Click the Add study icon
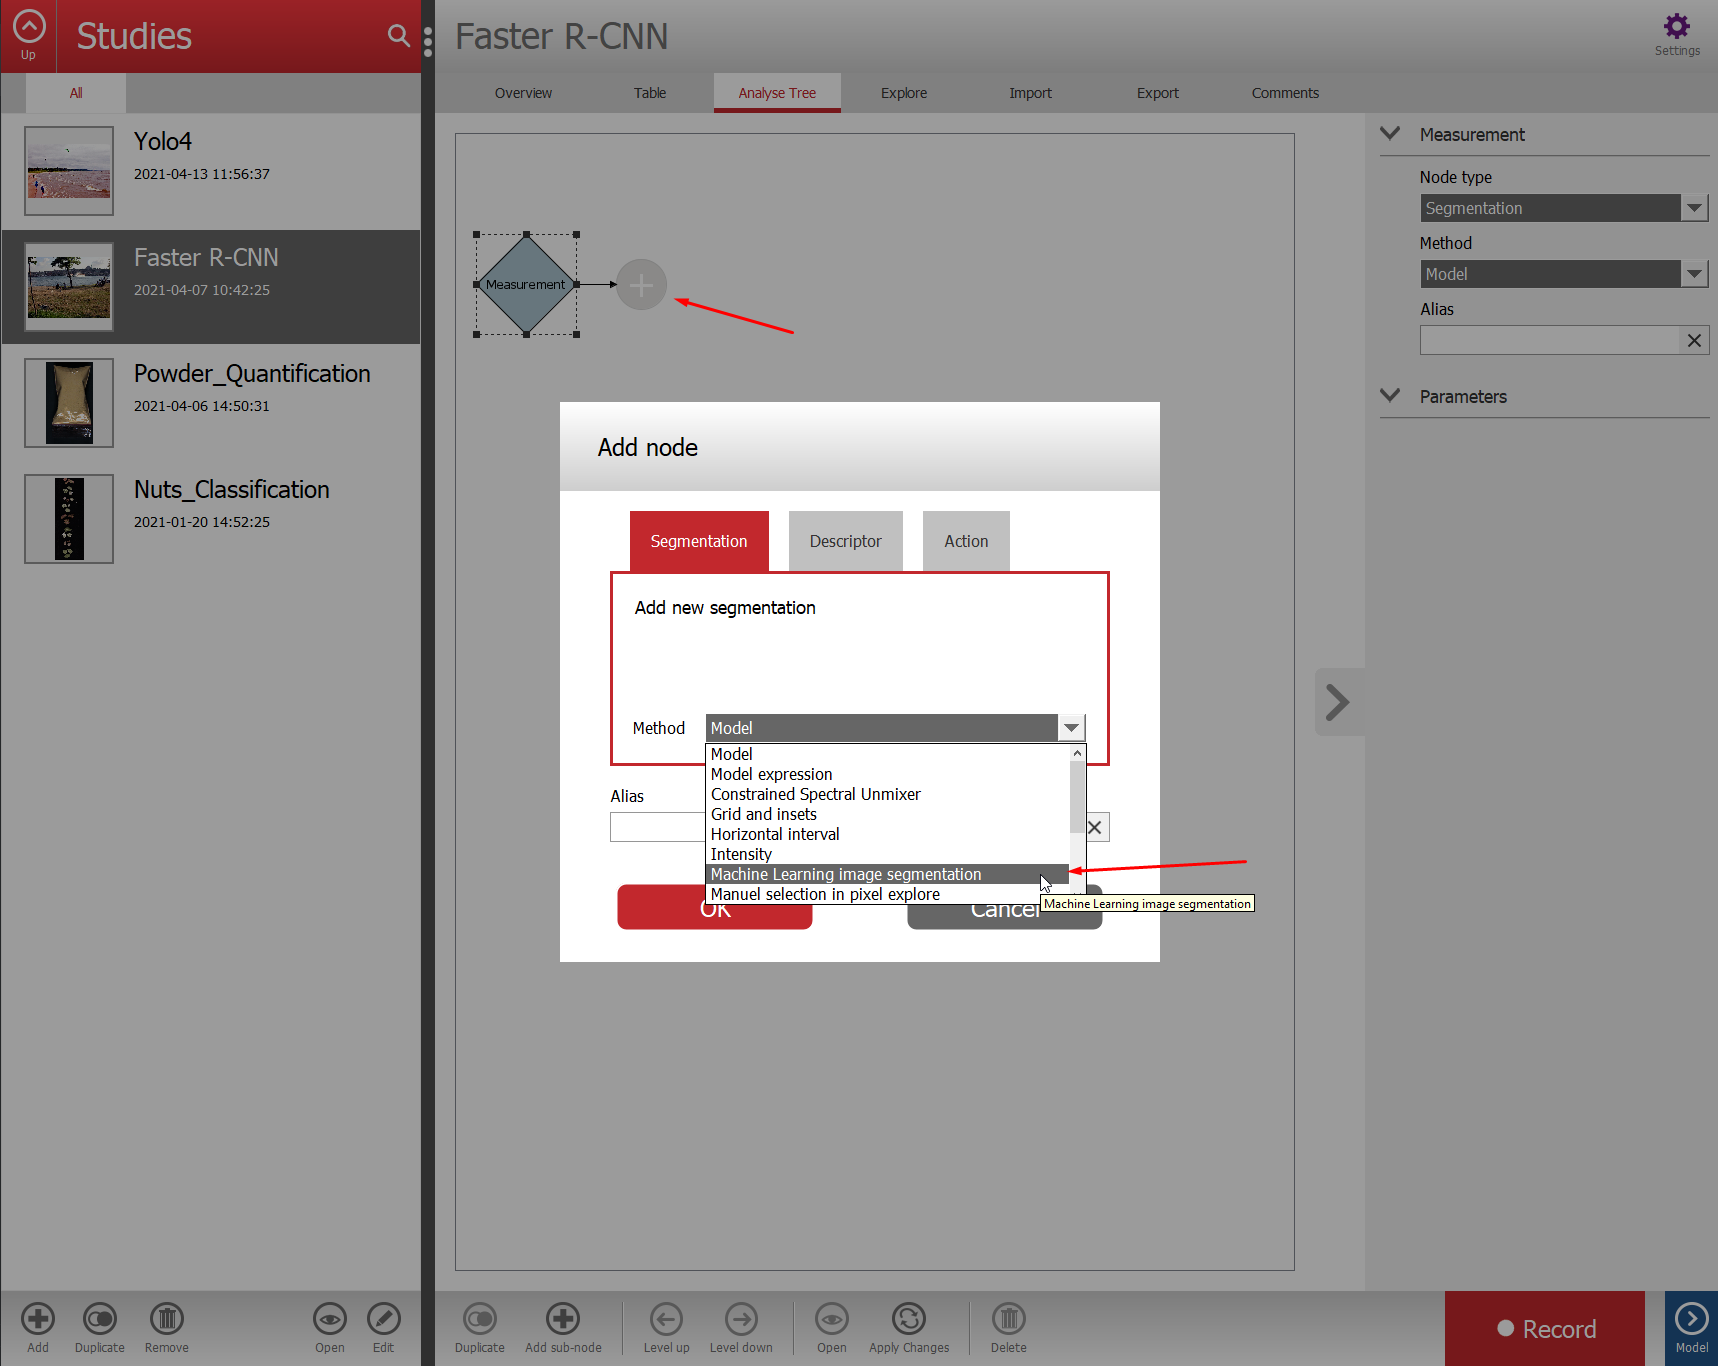This screenshot has height=1366, width=1718. point(38,1319)
